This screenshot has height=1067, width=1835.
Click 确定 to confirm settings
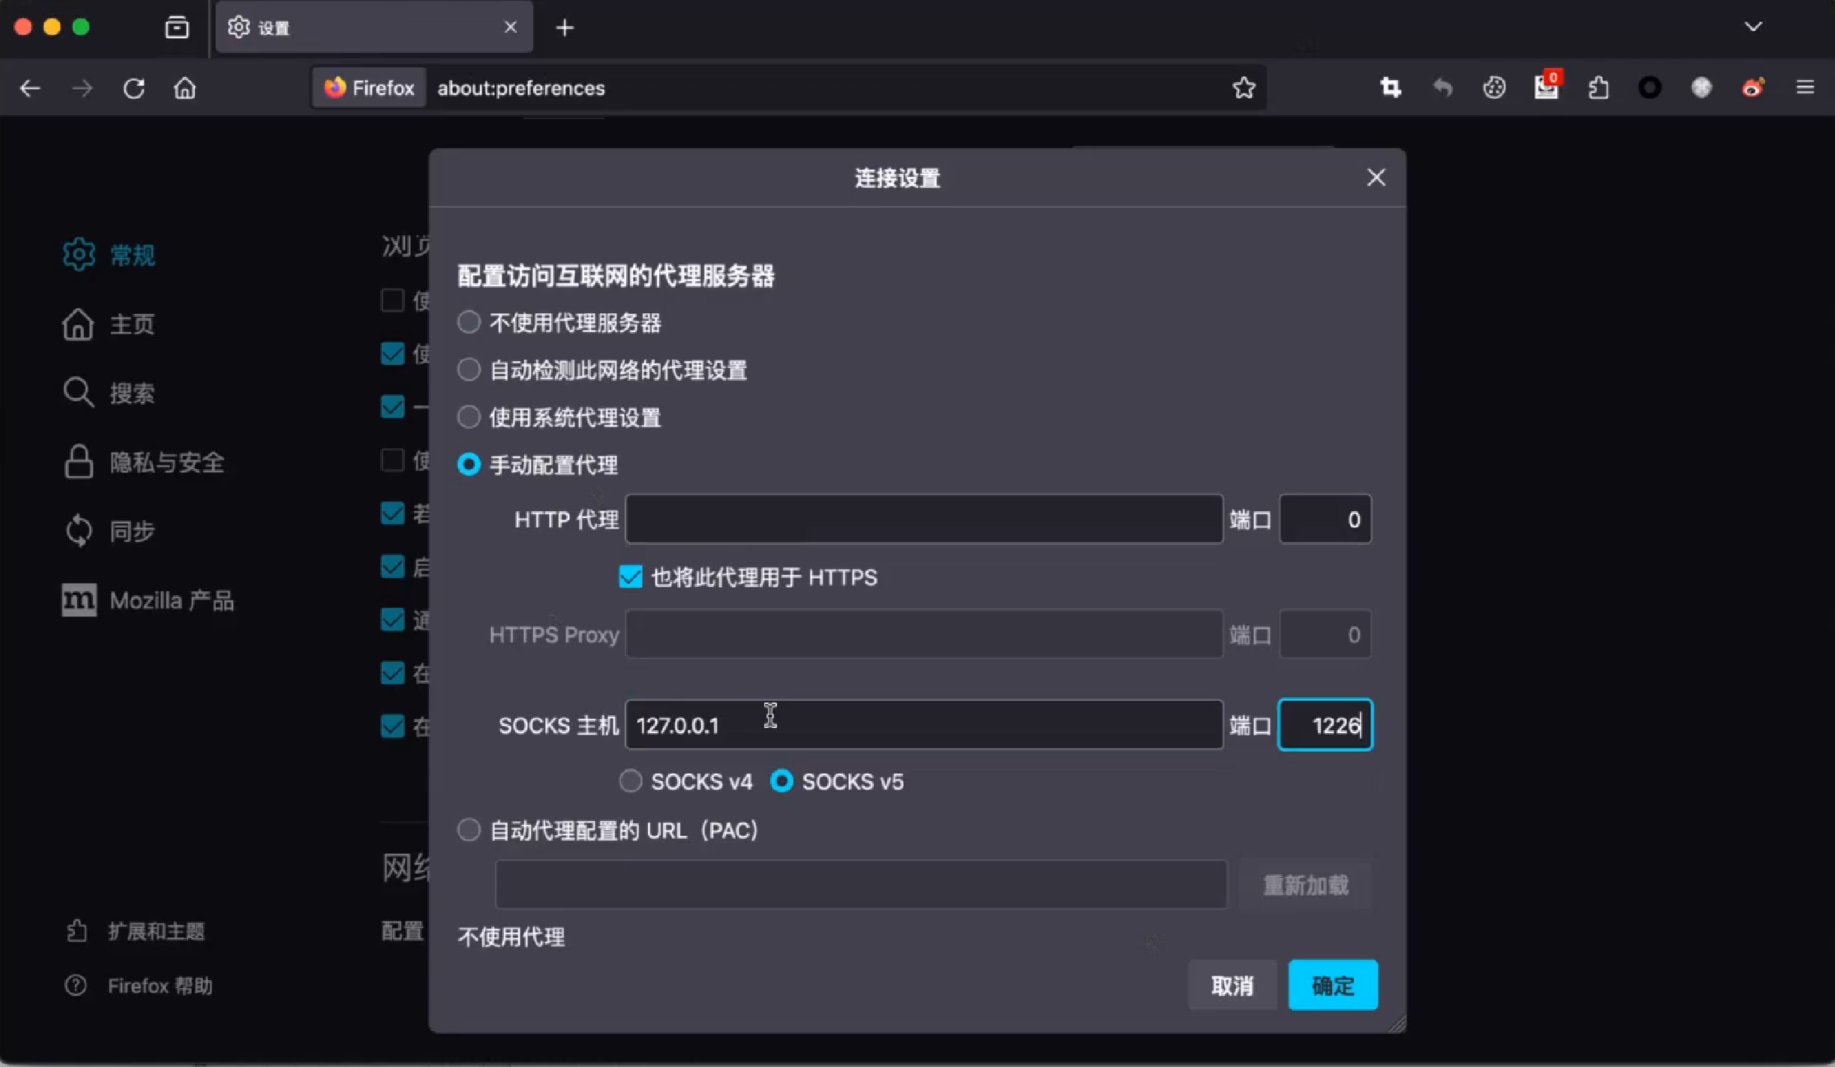point(1332,985)
